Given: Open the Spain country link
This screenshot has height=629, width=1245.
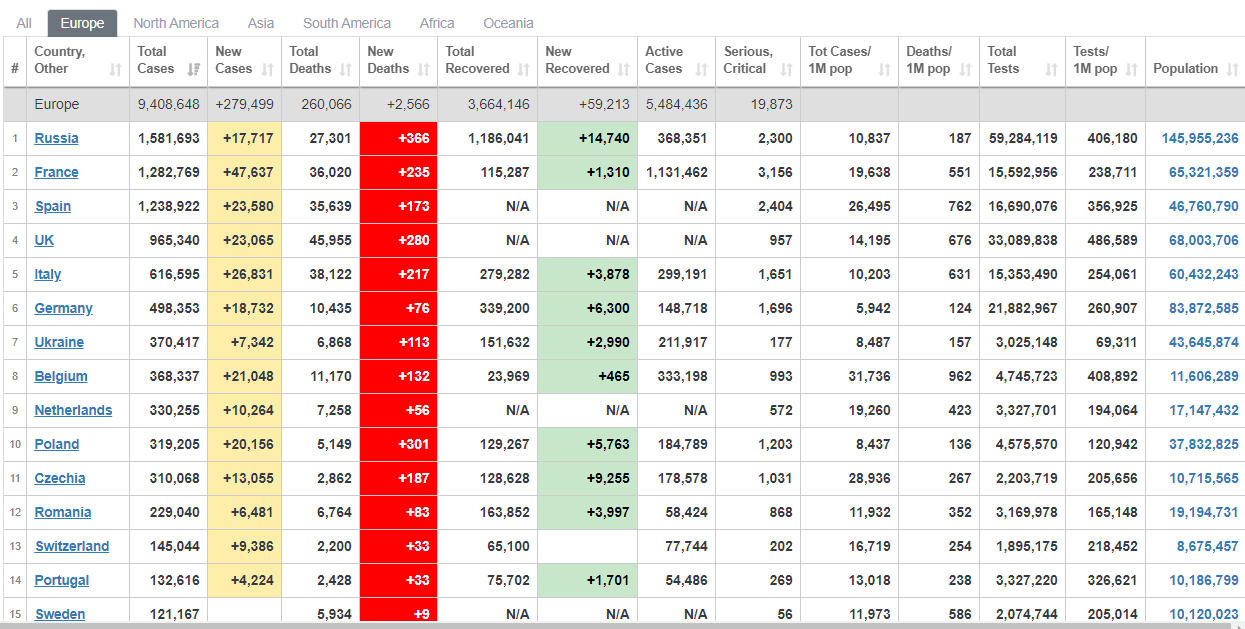Looking at the screenshot, I should [x=53, y=206].
